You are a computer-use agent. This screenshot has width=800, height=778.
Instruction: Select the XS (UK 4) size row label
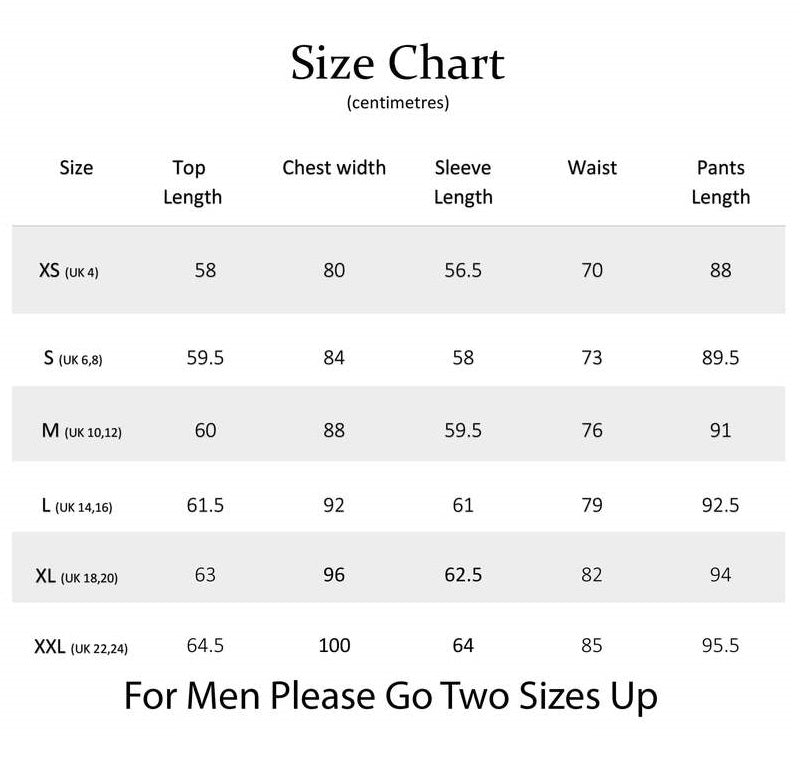69,271
